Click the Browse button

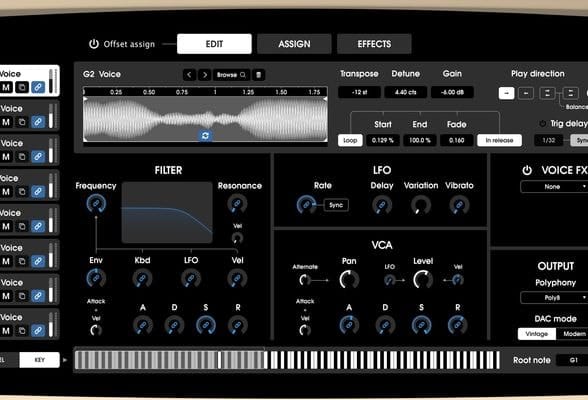click(231, 75)
